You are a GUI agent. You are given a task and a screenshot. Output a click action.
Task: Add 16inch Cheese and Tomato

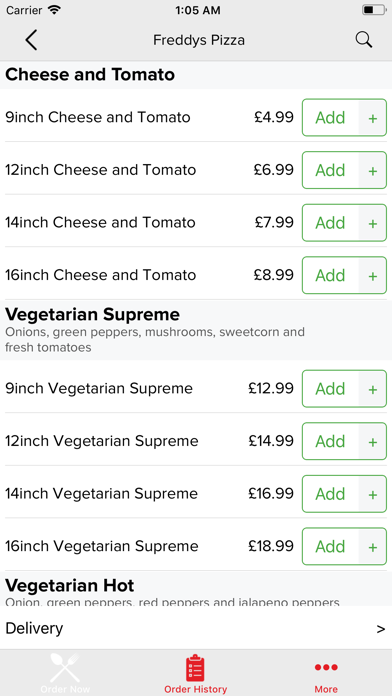click(330, 275)
